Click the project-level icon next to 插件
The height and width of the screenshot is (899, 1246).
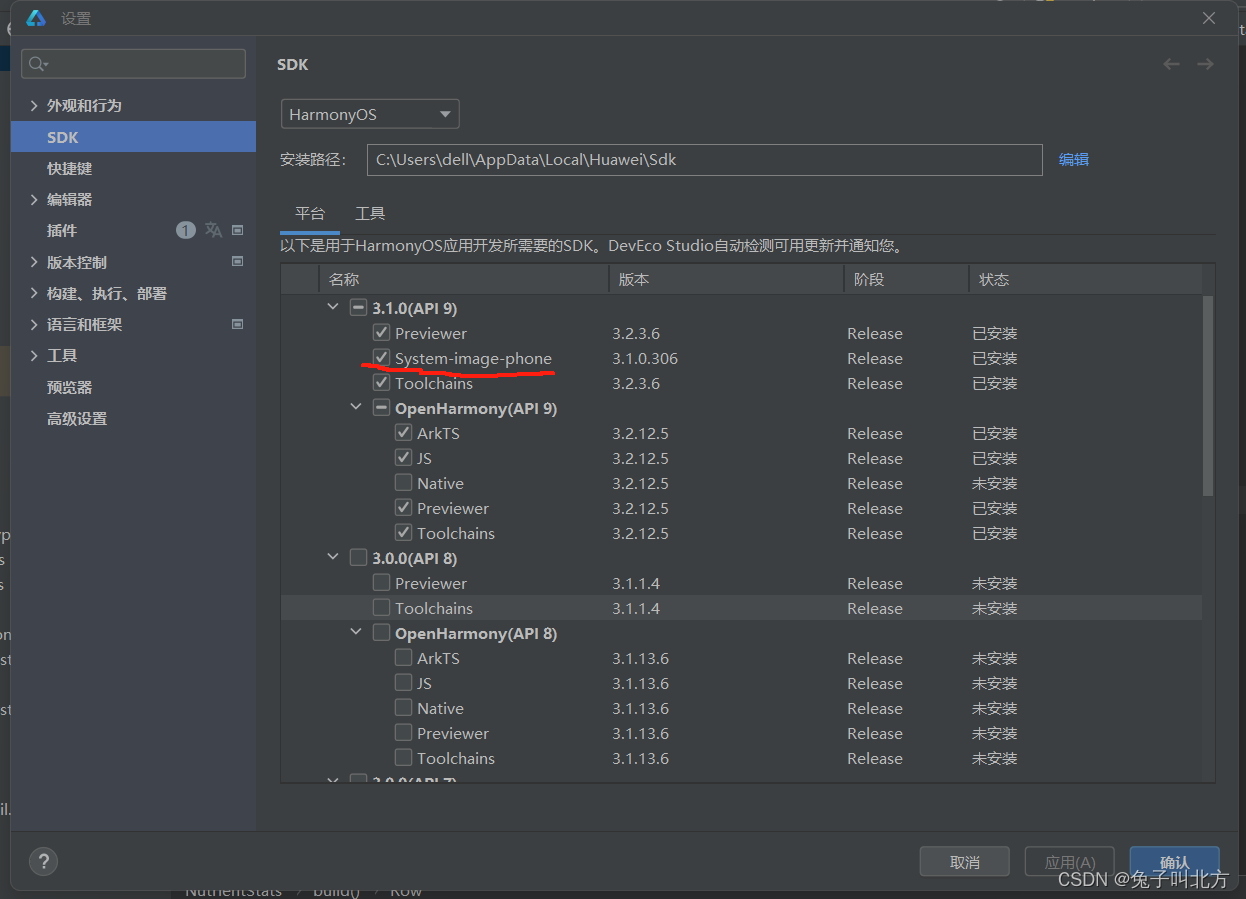tap(238, 230)
